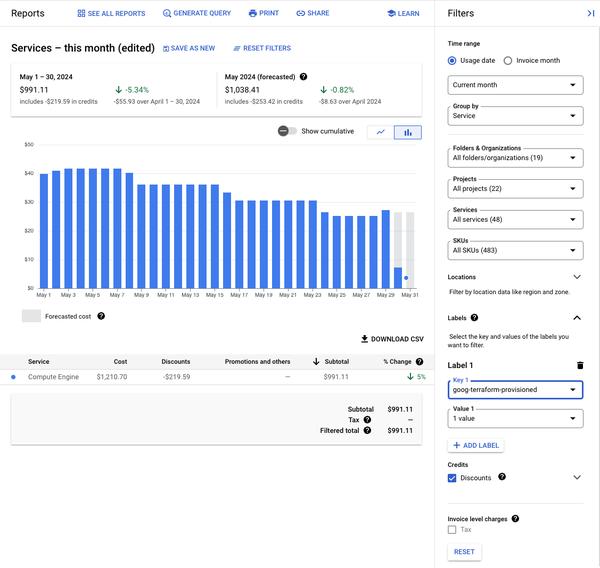Open Key 1 label dropdown
The width and height of the screenshot is (600, 568).
(x=515, y=390)
